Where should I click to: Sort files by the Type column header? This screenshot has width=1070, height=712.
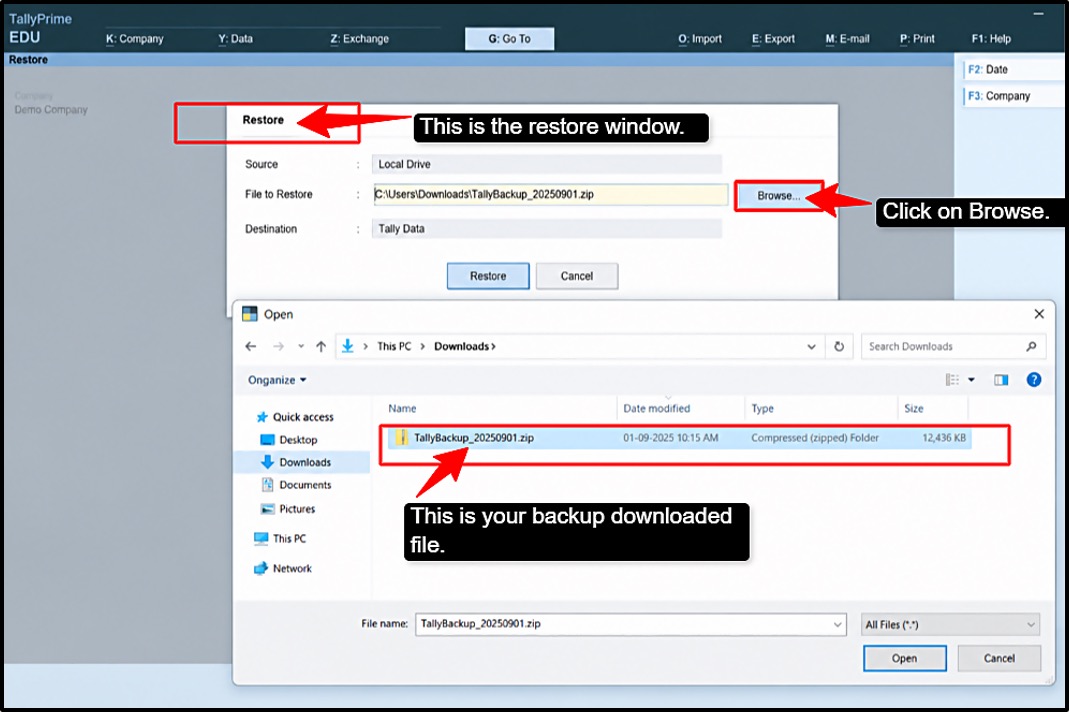(762, 409)
